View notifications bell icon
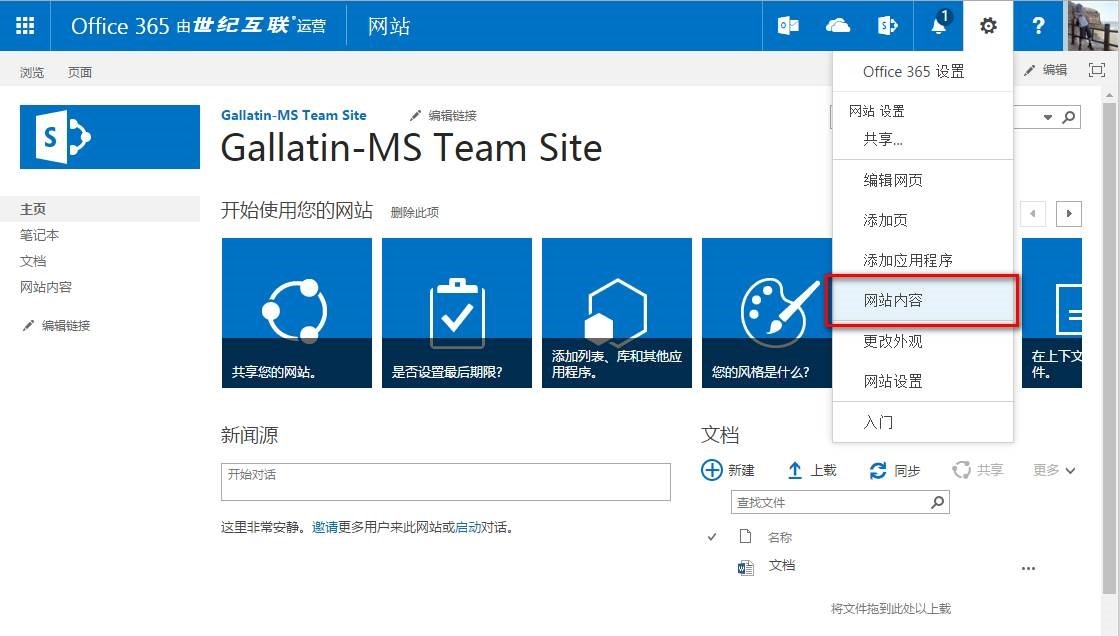The height and width of the screenshot is (636, 1119). coord(939,26)
